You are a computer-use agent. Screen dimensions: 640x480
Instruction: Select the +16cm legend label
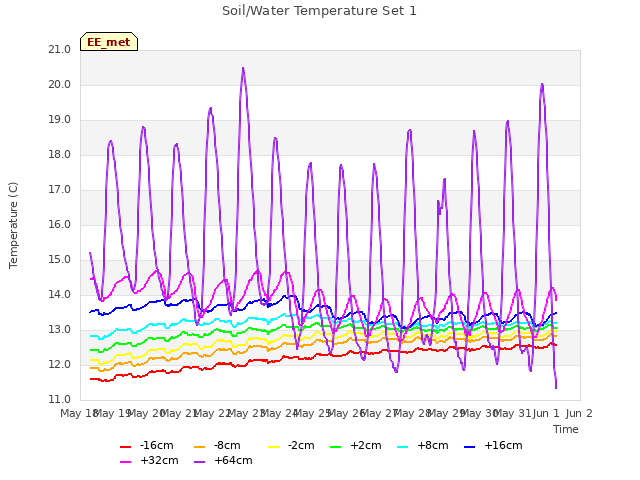(x=503, y=445)
